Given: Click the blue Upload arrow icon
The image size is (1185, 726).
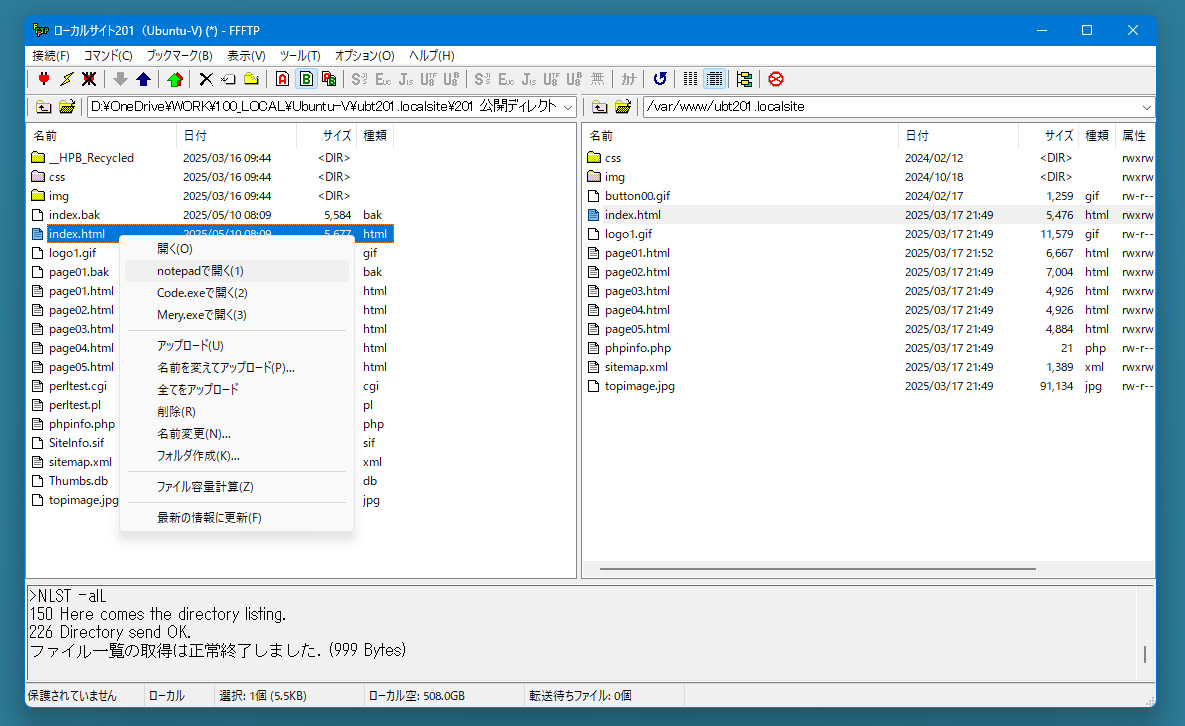Looking at the screenshot, I should (x=144, y=79).
